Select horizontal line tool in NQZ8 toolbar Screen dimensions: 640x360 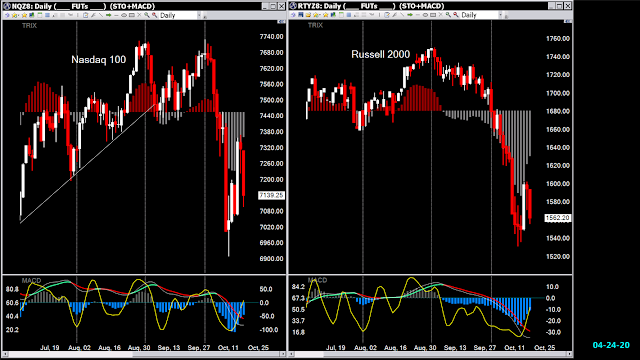(116, 15)
